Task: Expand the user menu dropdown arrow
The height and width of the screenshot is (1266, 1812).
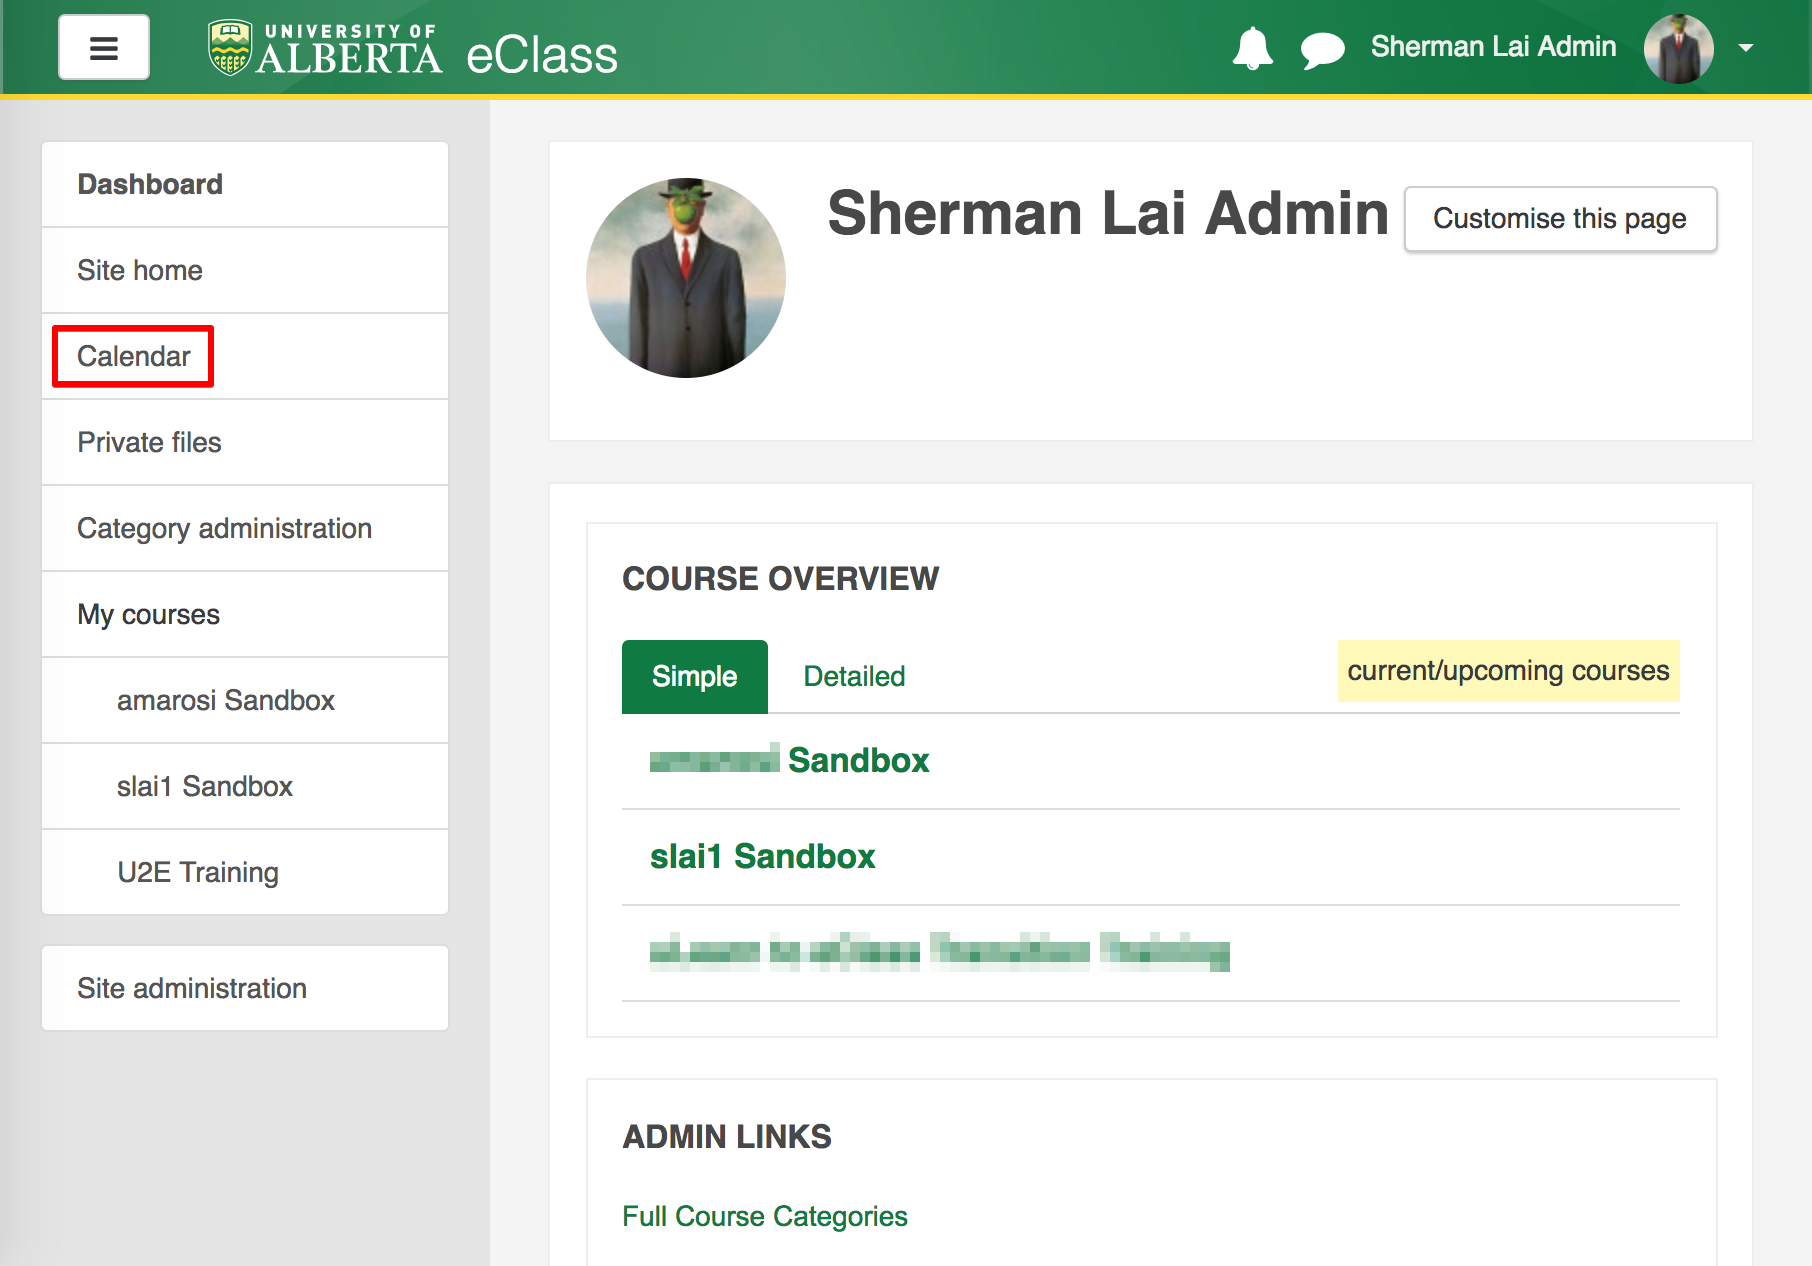Action: tap(1746, 48)
